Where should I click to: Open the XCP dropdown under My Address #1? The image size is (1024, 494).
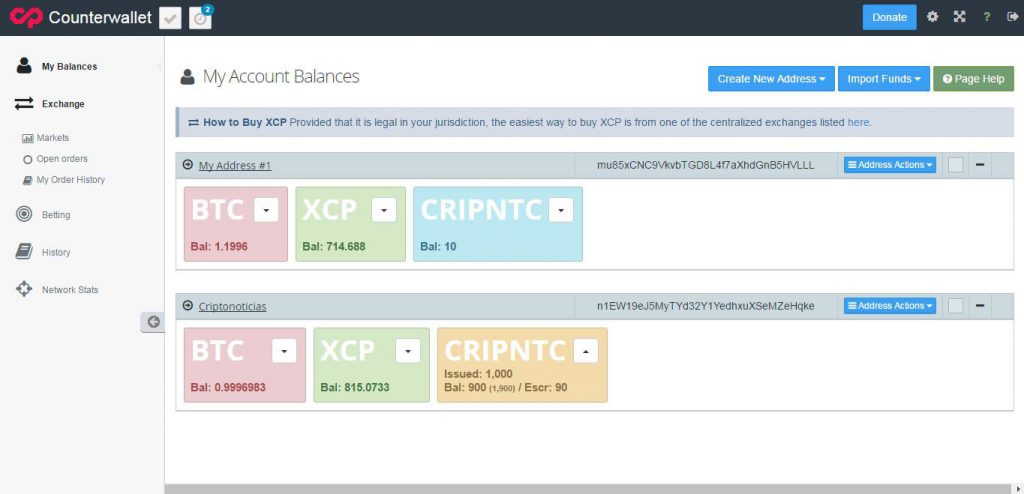(384, 210)
